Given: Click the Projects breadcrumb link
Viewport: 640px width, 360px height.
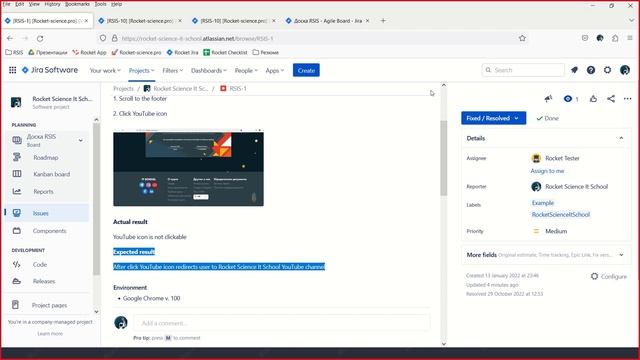Looking at the screenshot, I should point(123,89).
